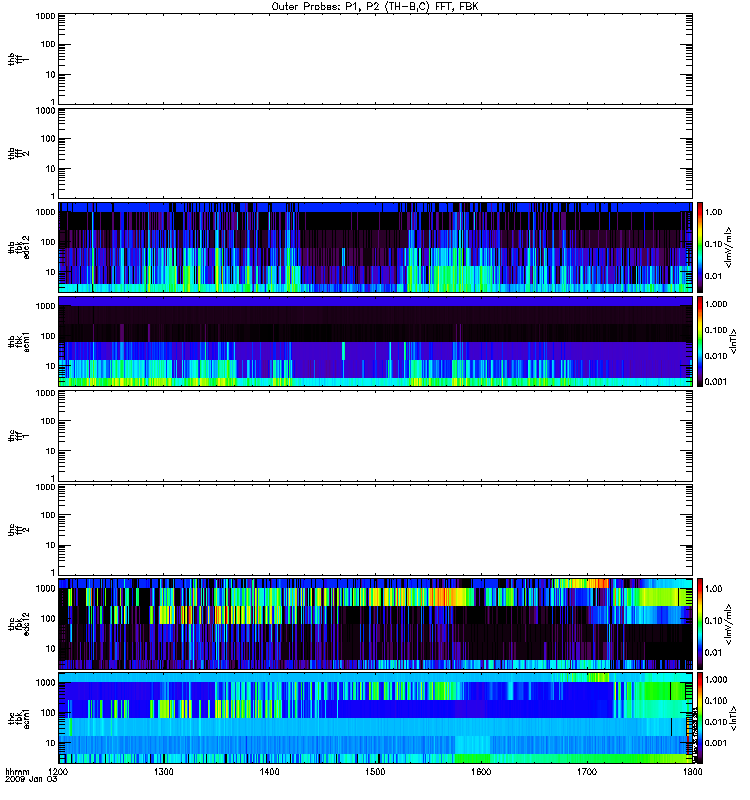Click the 1700 time axis label
The image size is (750, 800).
[x=587, y=771]
